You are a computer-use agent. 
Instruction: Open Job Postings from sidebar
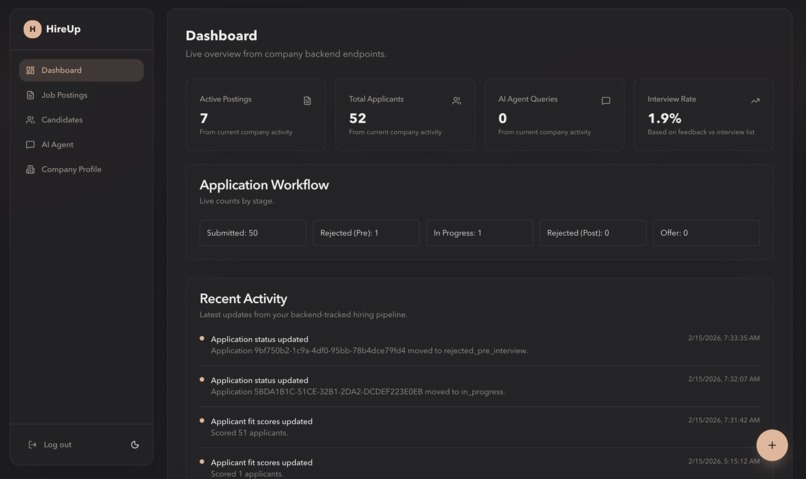tap(81, 95)
